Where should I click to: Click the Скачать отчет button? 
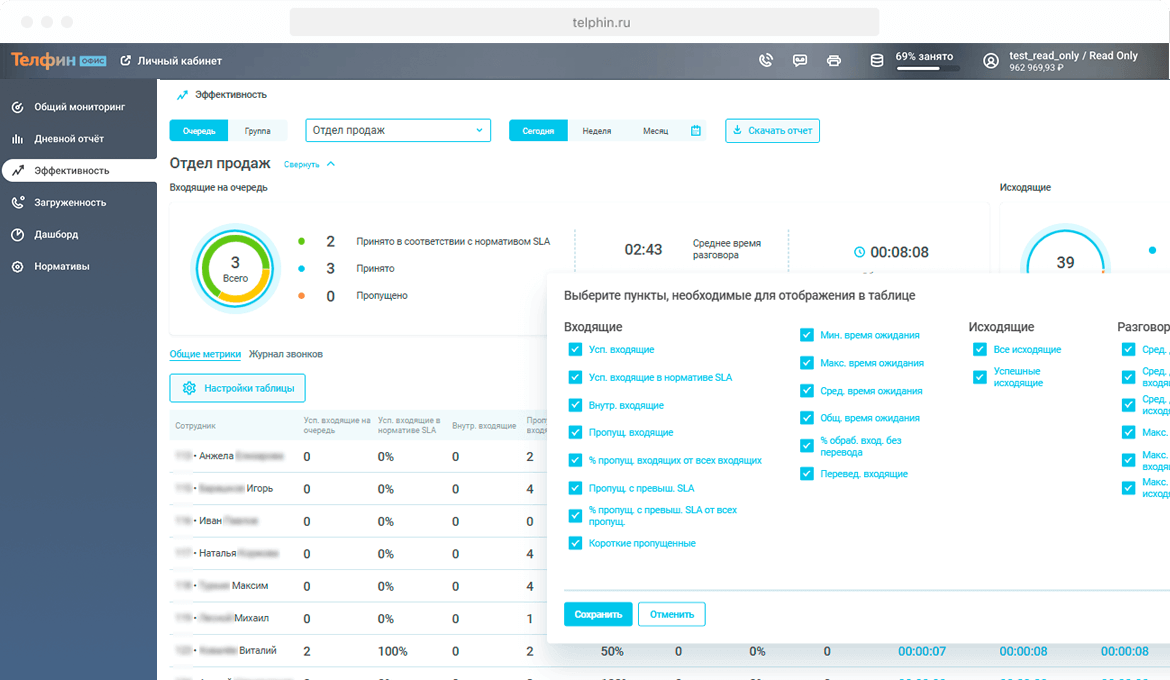(x=772, y=131)
